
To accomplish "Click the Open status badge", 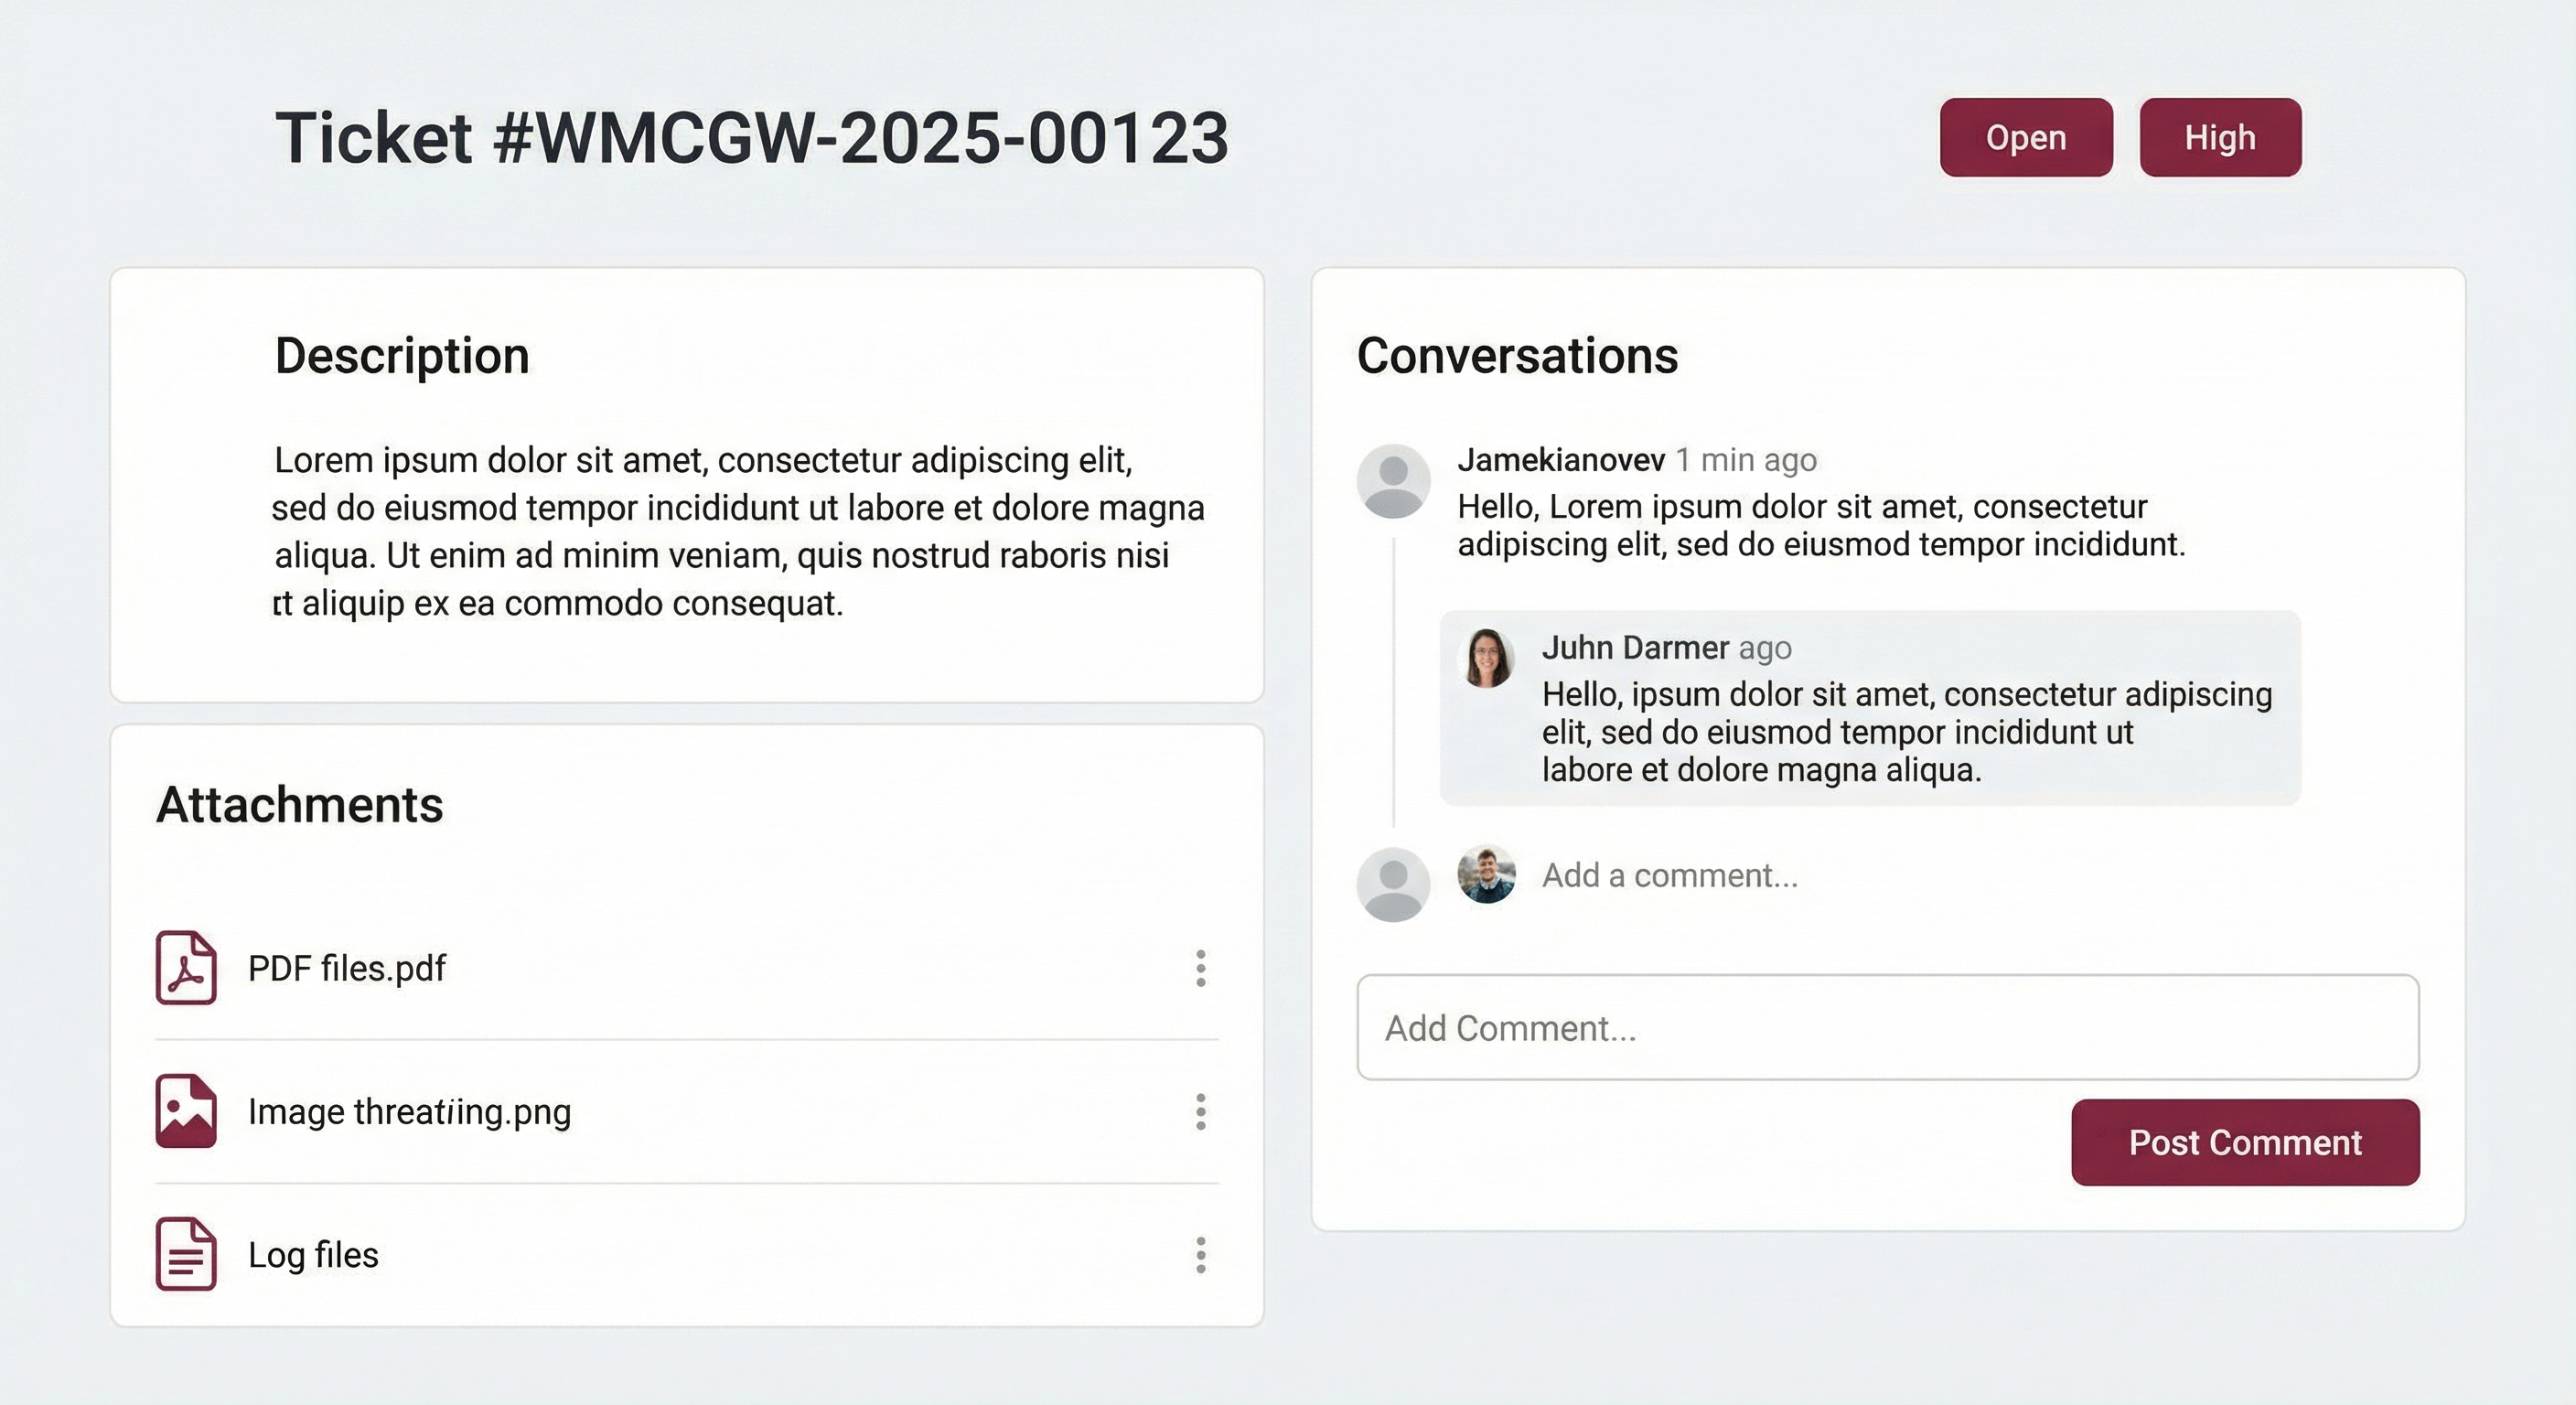I will pyautogui.click(x=2026, y=137).
